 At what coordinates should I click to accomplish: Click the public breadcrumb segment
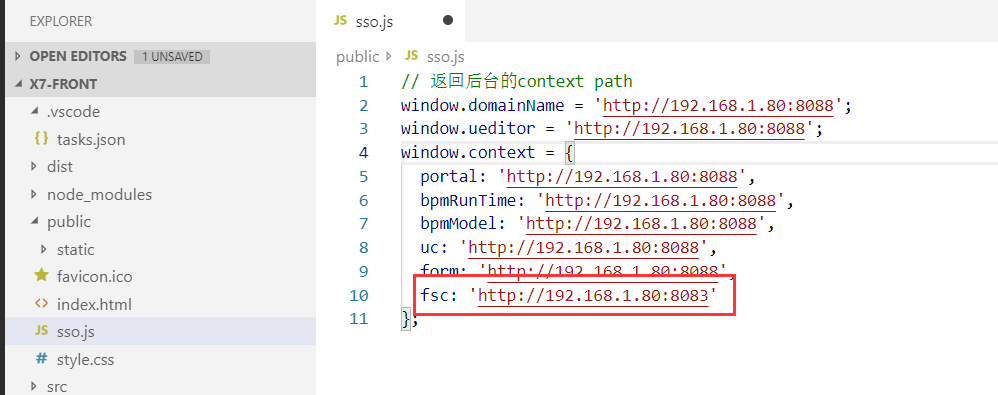pos(357,57)
